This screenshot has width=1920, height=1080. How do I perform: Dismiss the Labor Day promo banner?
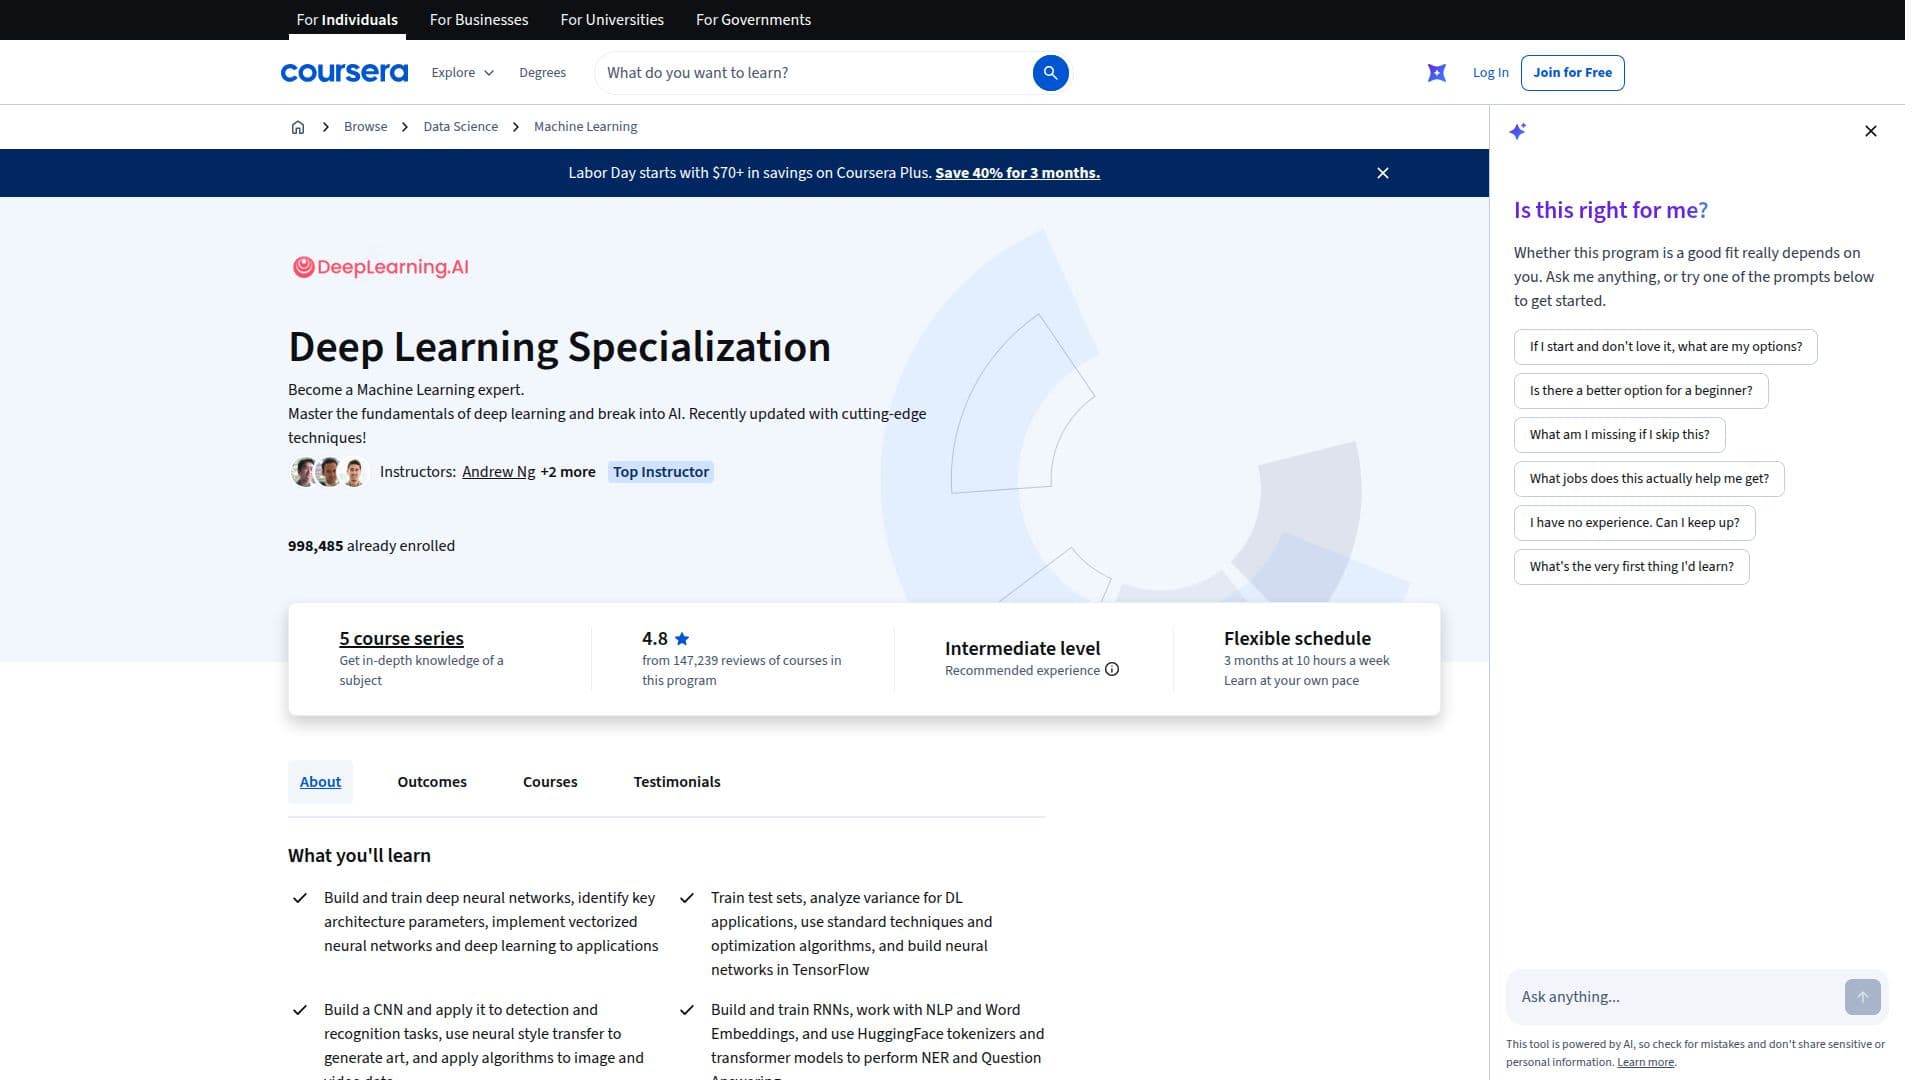pos(1383,173)
